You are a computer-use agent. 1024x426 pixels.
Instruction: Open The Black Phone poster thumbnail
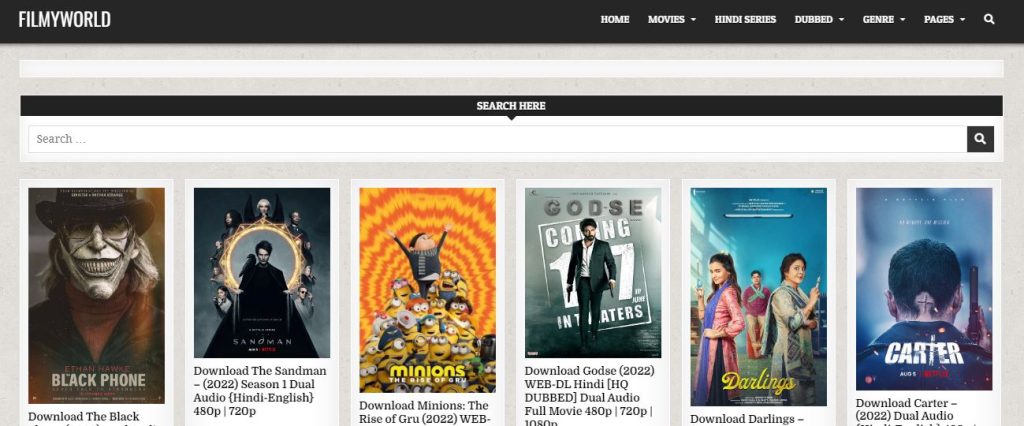(97, 296)
